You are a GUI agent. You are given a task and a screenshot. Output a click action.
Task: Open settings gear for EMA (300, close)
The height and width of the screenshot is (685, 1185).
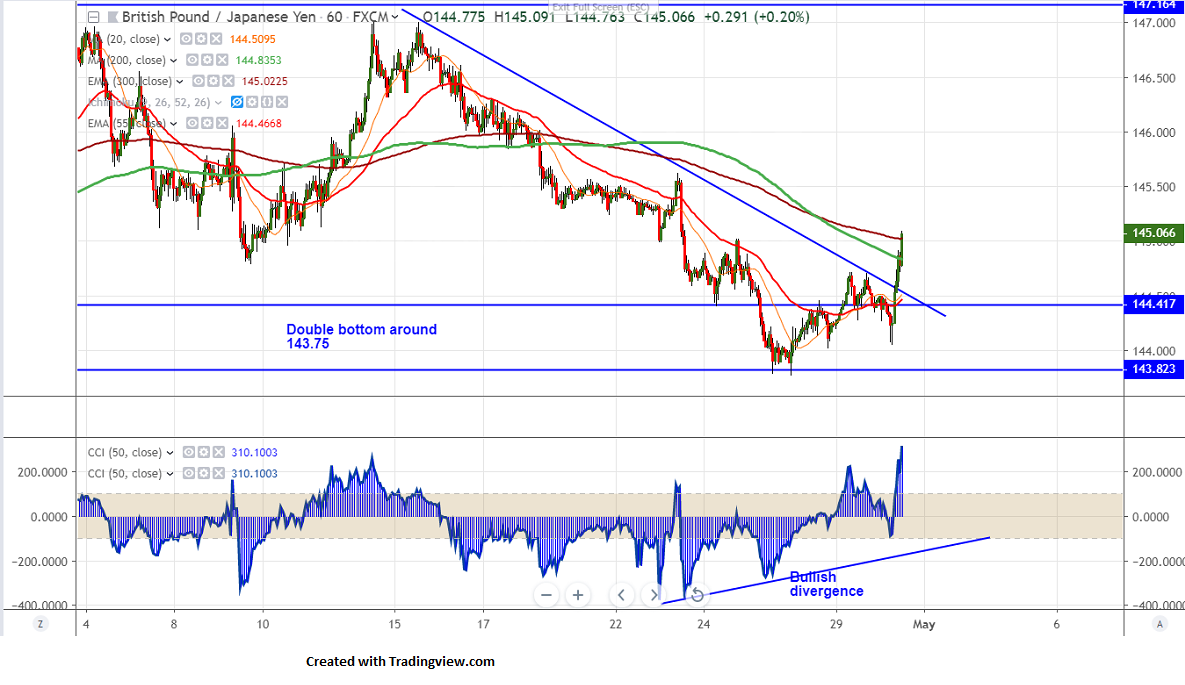tap(213, 81)
